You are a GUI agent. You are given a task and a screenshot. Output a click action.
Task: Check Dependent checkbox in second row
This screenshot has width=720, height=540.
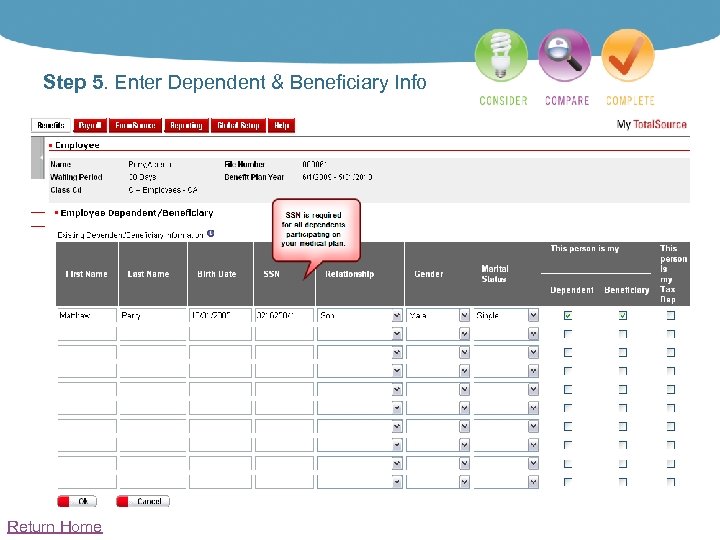(x=568, y=334)
